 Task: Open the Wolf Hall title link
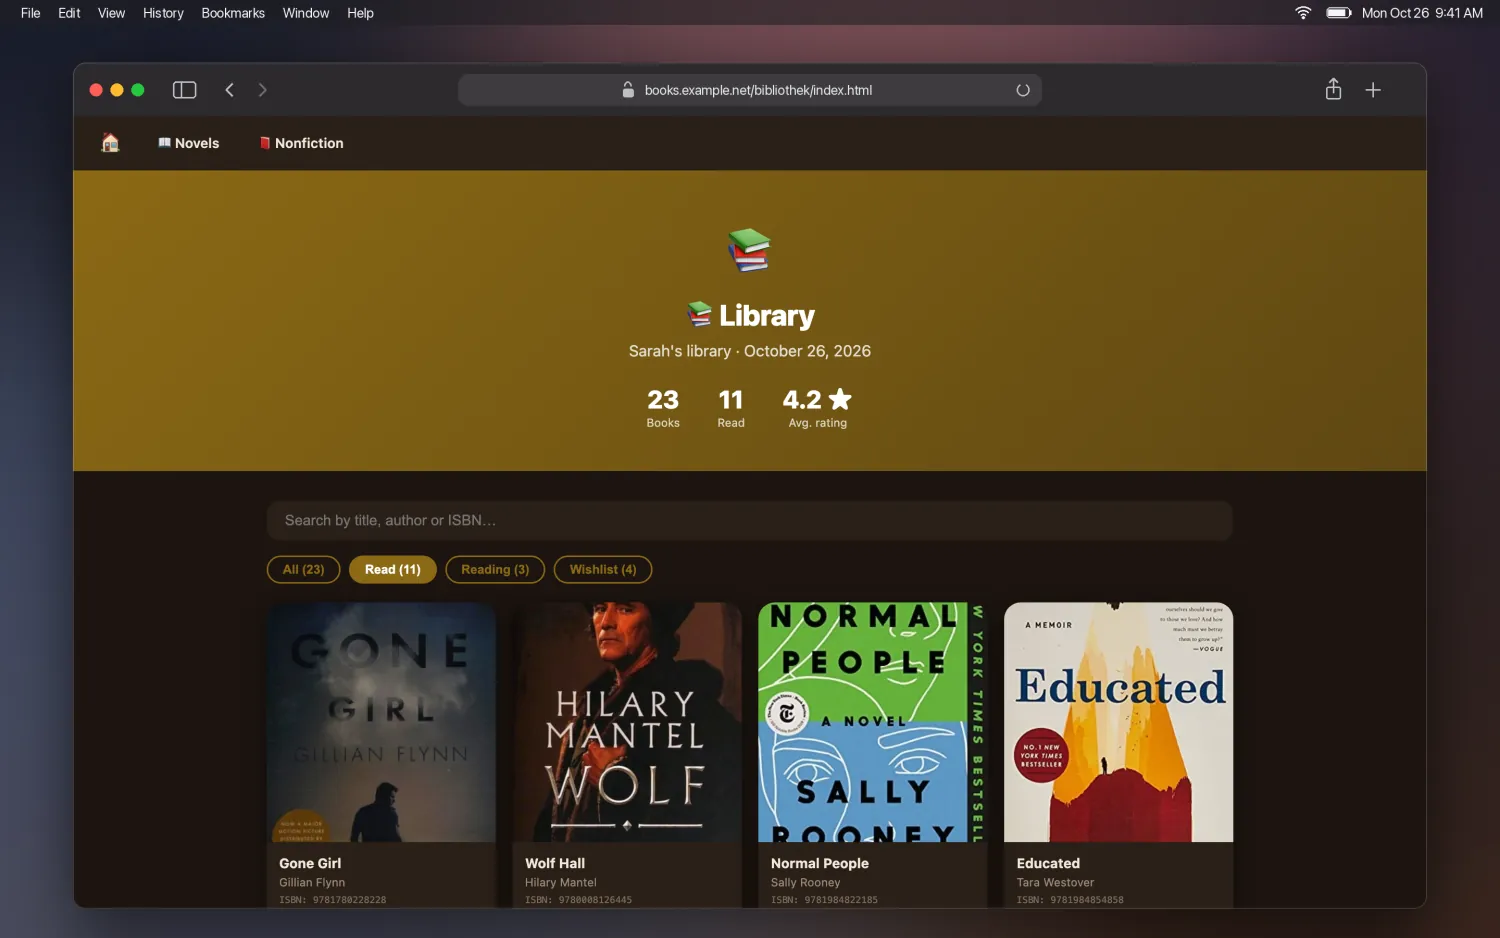(x=555, y=863)
